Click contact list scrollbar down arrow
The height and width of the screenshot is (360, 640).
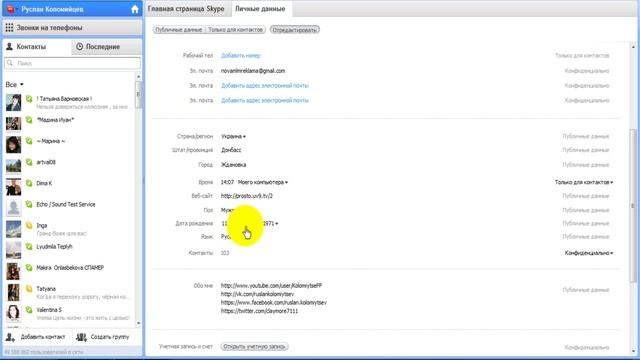click(138, 323)
